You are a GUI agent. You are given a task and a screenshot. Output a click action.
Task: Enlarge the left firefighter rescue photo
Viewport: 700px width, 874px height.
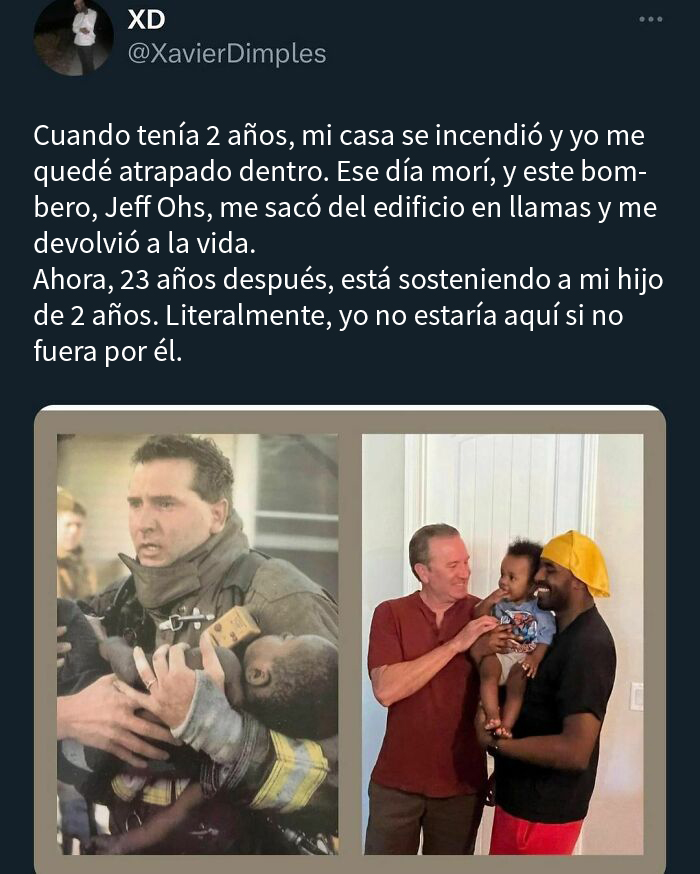[197, 644]
